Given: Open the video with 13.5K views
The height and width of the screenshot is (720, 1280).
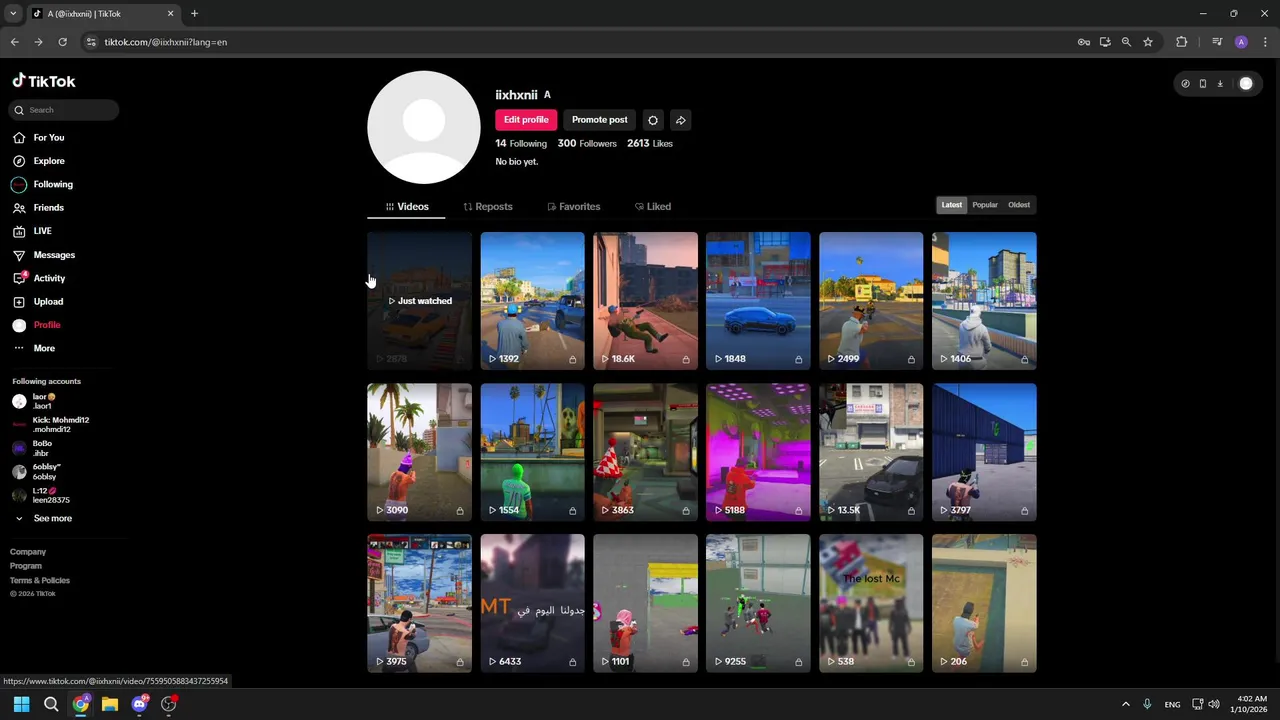Looking at the screenshot, I should point(871,452).
